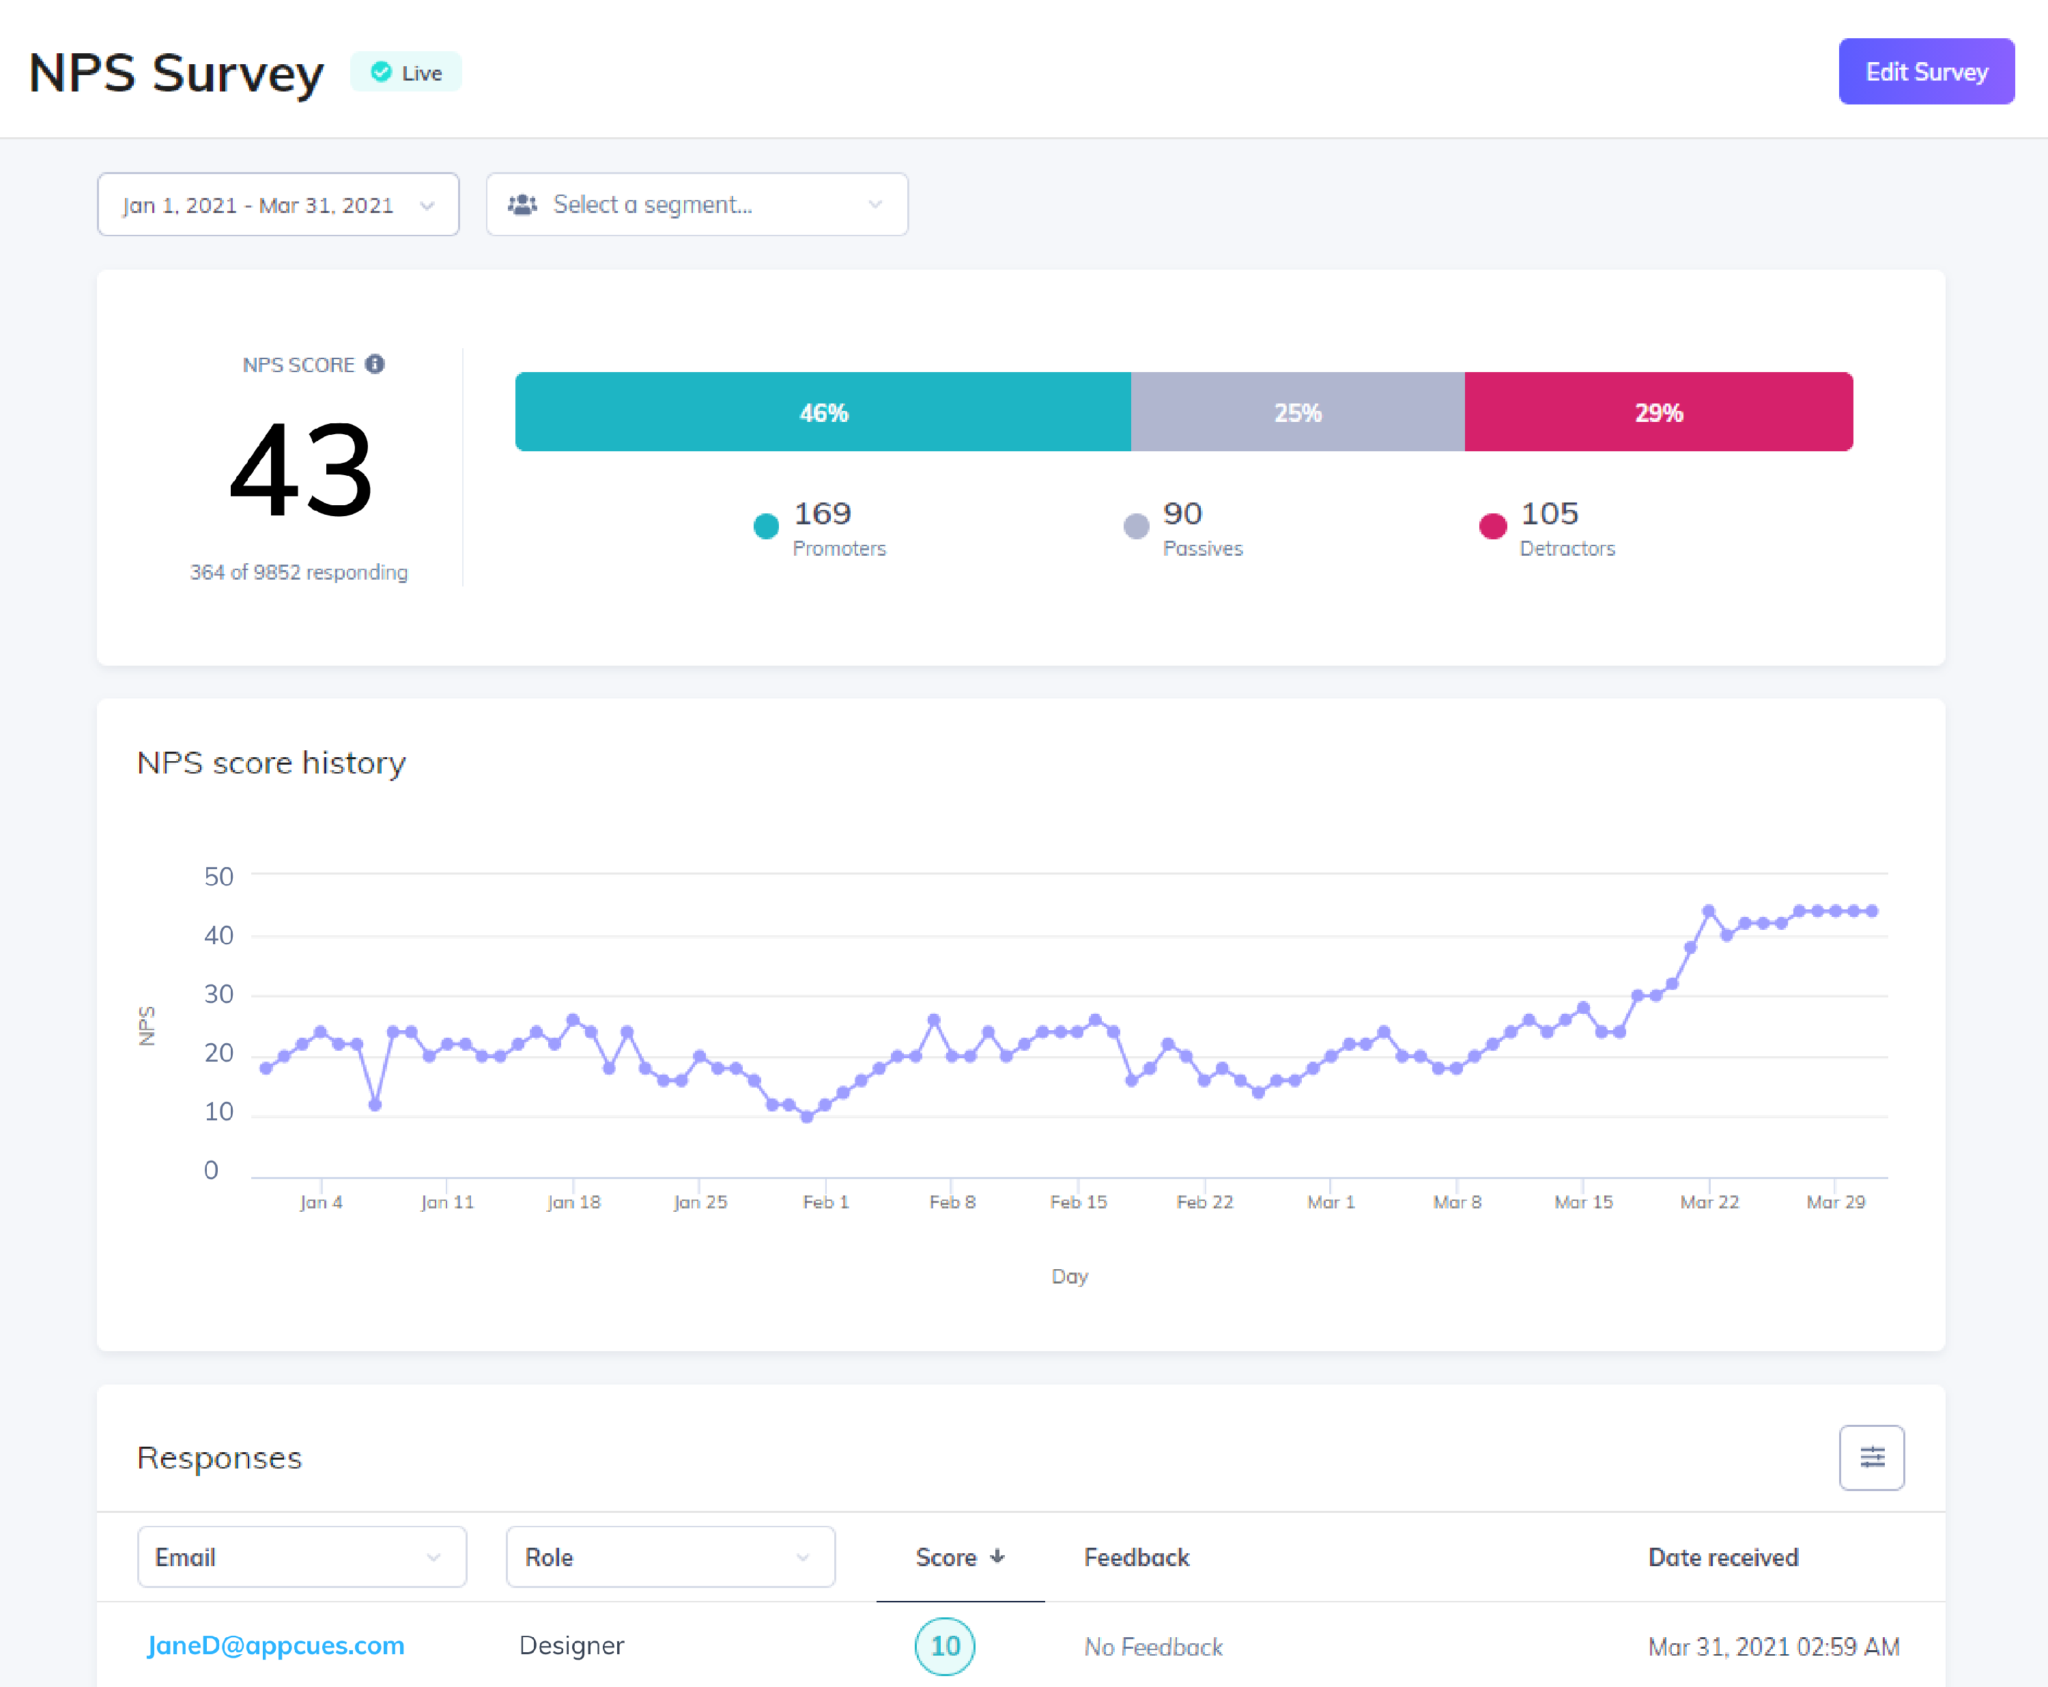Click the Edit Survey button

[1926, 71]
